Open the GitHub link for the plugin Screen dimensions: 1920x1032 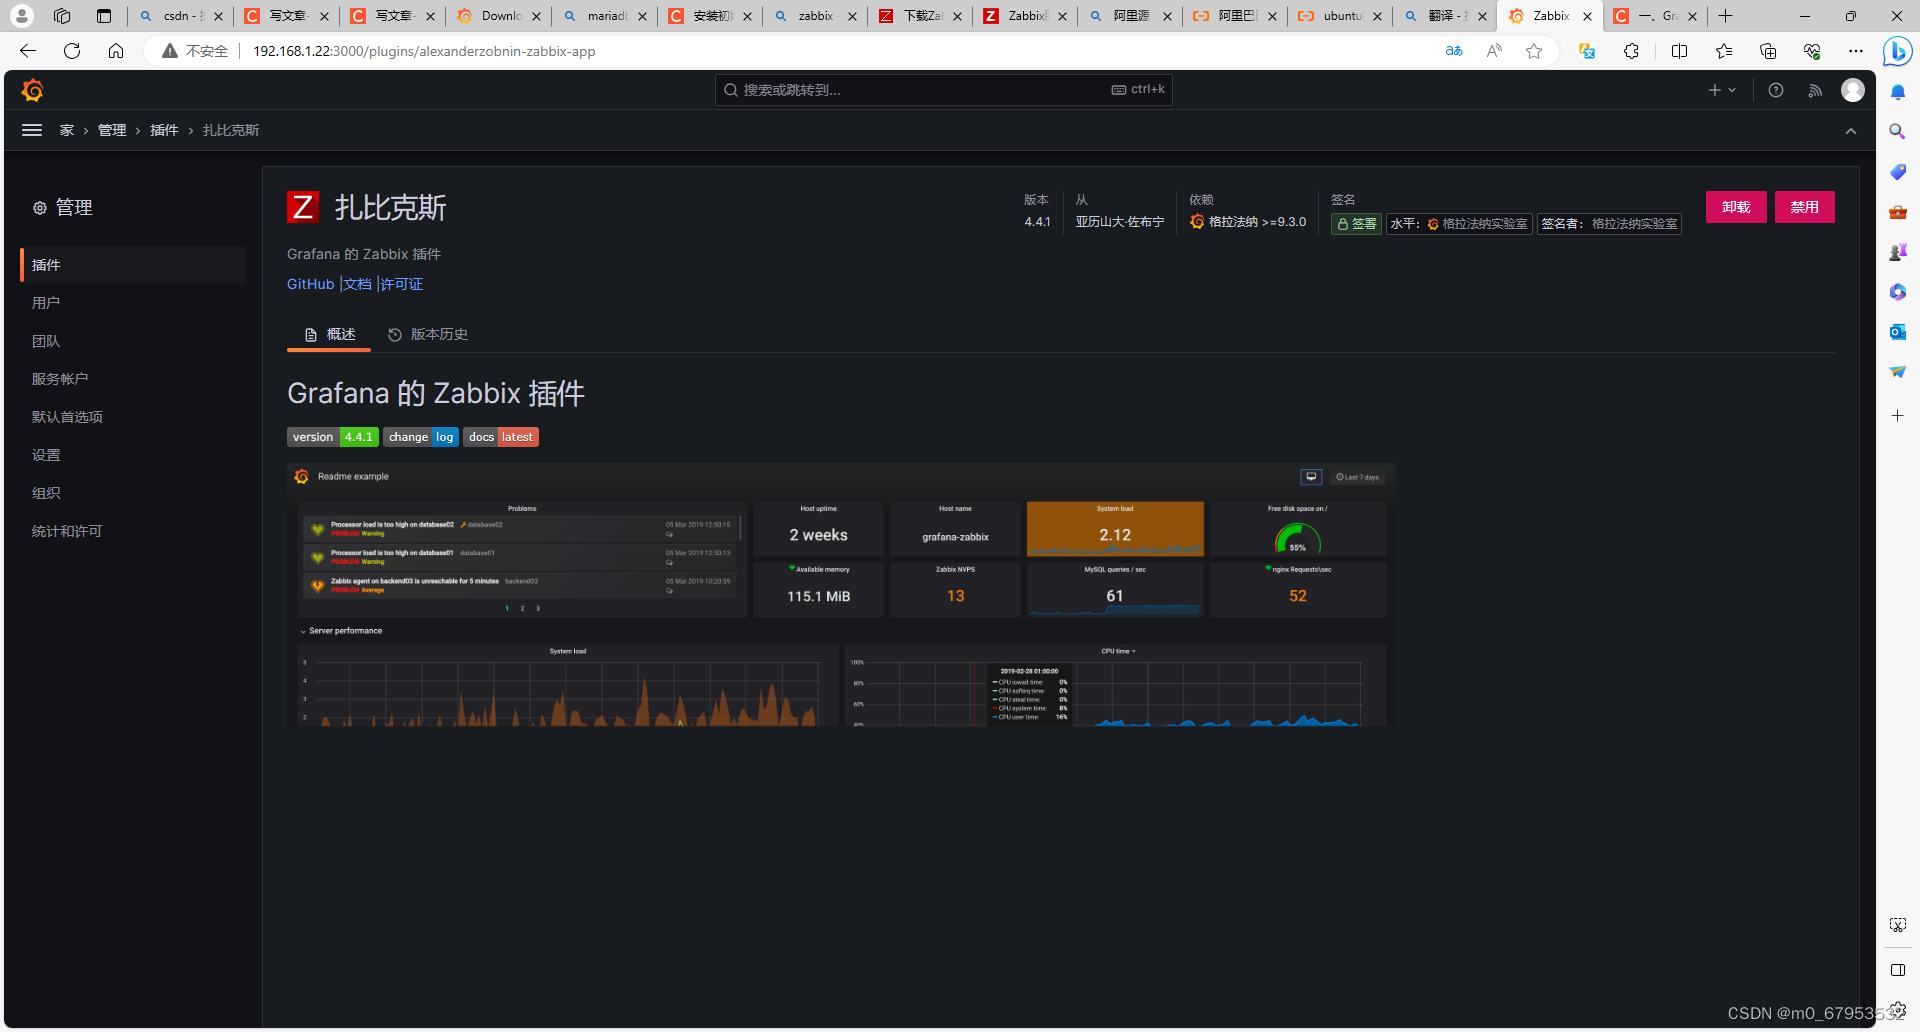(x=310, y=284)
